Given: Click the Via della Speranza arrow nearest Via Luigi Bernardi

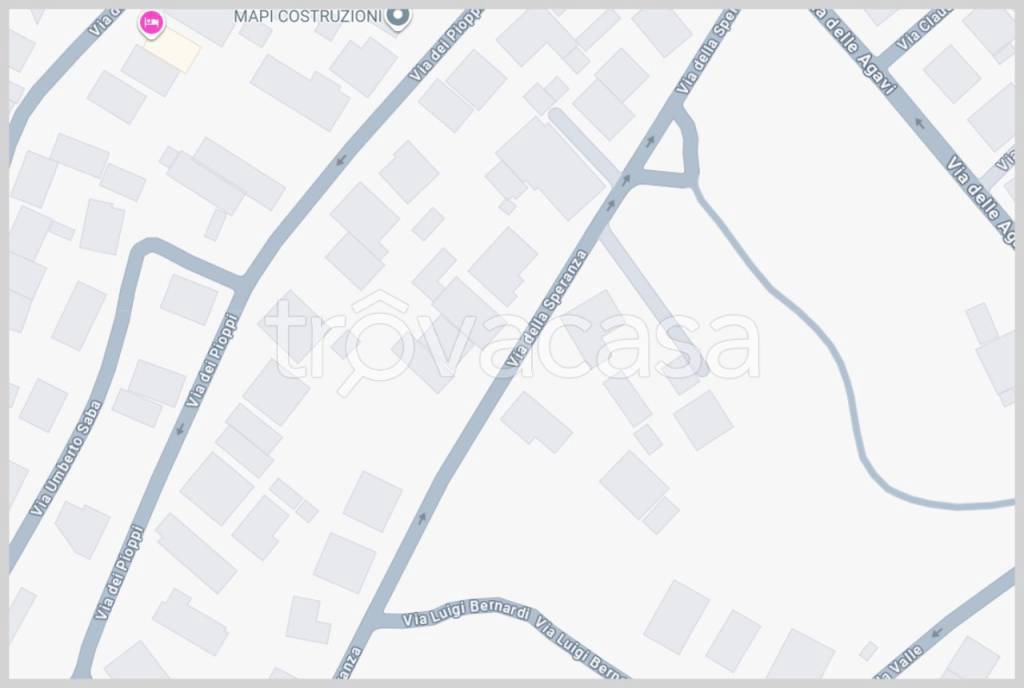Looking at the screenshot, I should 422,518.
